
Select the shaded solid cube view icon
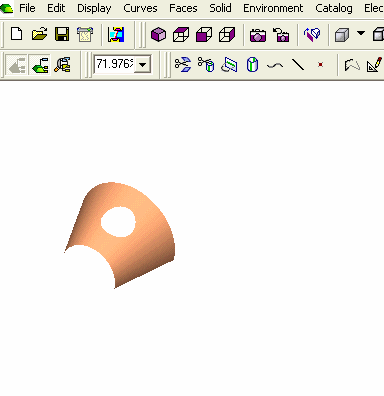point(158,34)
